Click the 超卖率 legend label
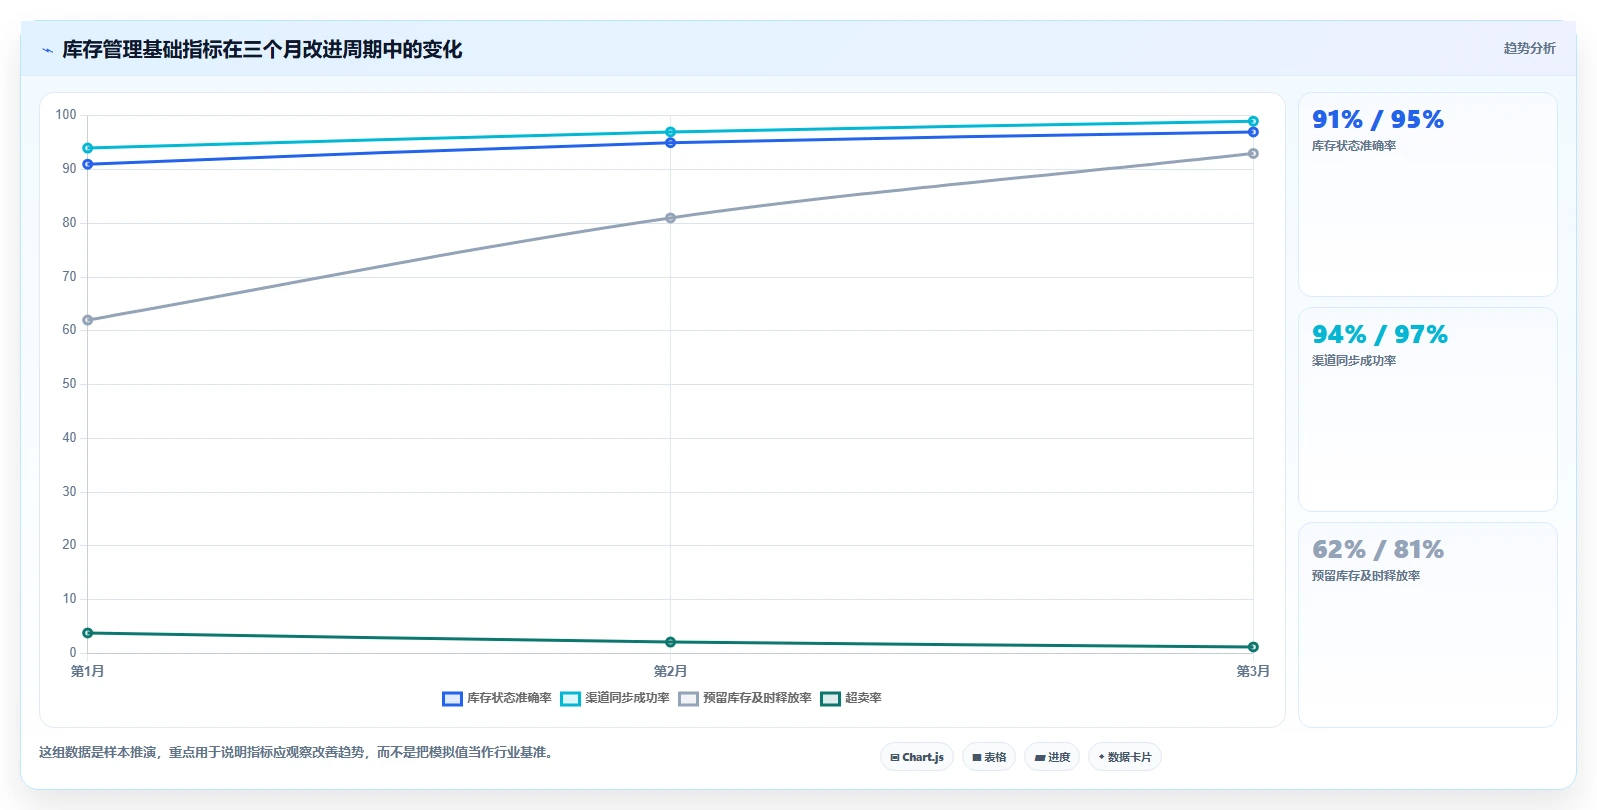Screen dimensions: 1597x810 click(x=863, y=698)
